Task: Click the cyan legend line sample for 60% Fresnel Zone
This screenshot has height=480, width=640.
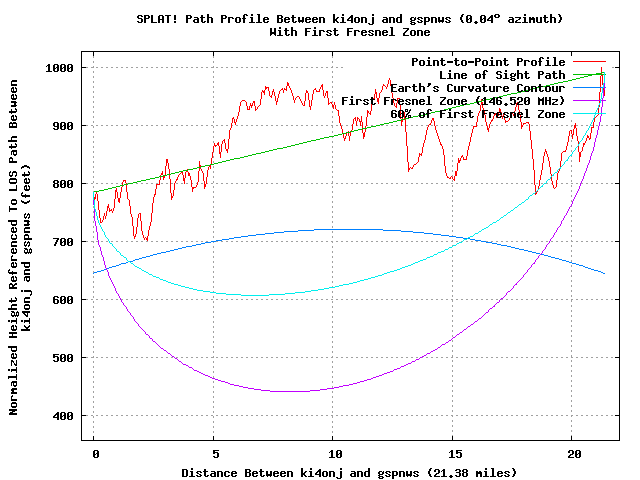Action: (589, 113)
